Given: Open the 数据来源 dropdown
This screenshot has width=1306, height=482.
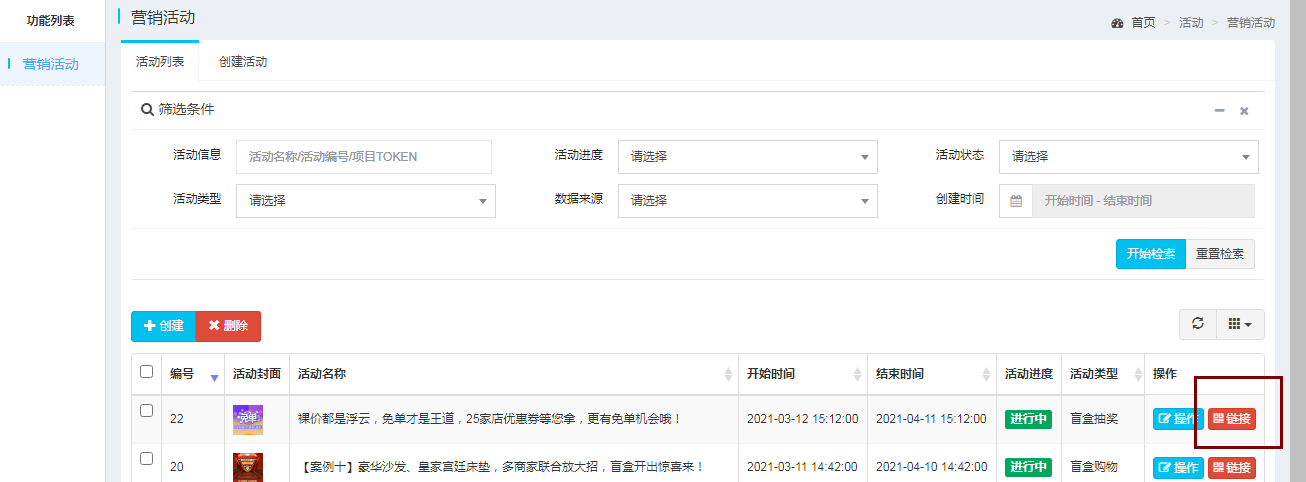Looking at the screenshot, I should click(x=748, y=200).
